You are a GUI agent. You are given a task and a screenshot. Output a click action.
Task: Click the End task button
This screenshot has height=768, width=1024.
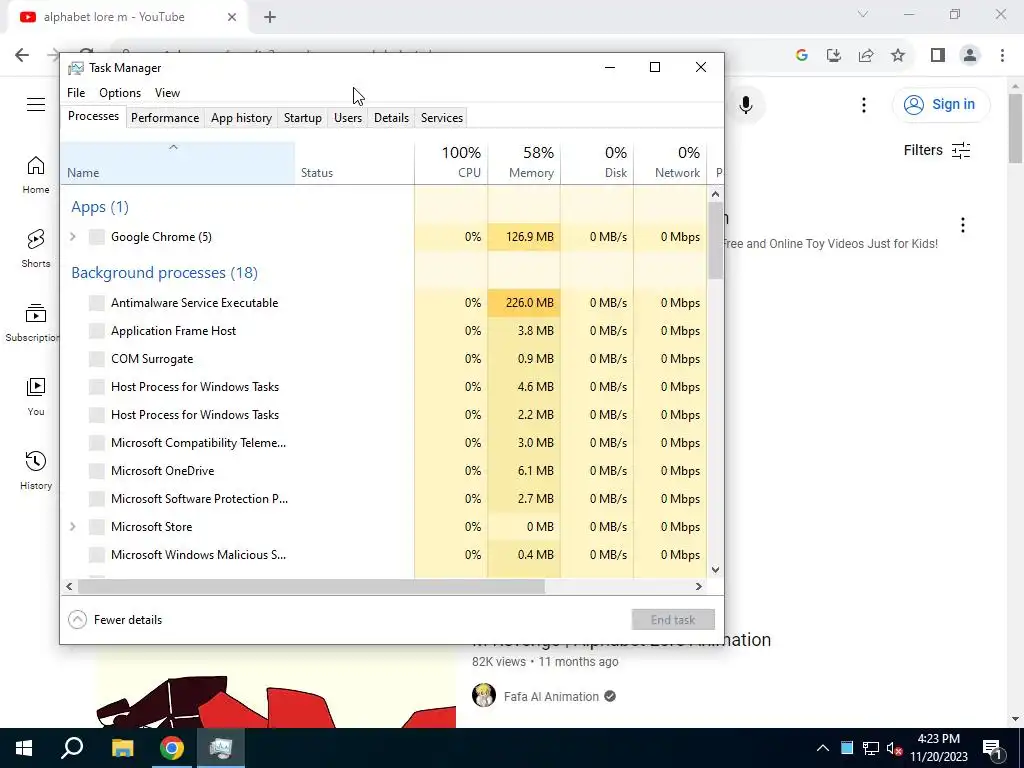tap(673, 620)
